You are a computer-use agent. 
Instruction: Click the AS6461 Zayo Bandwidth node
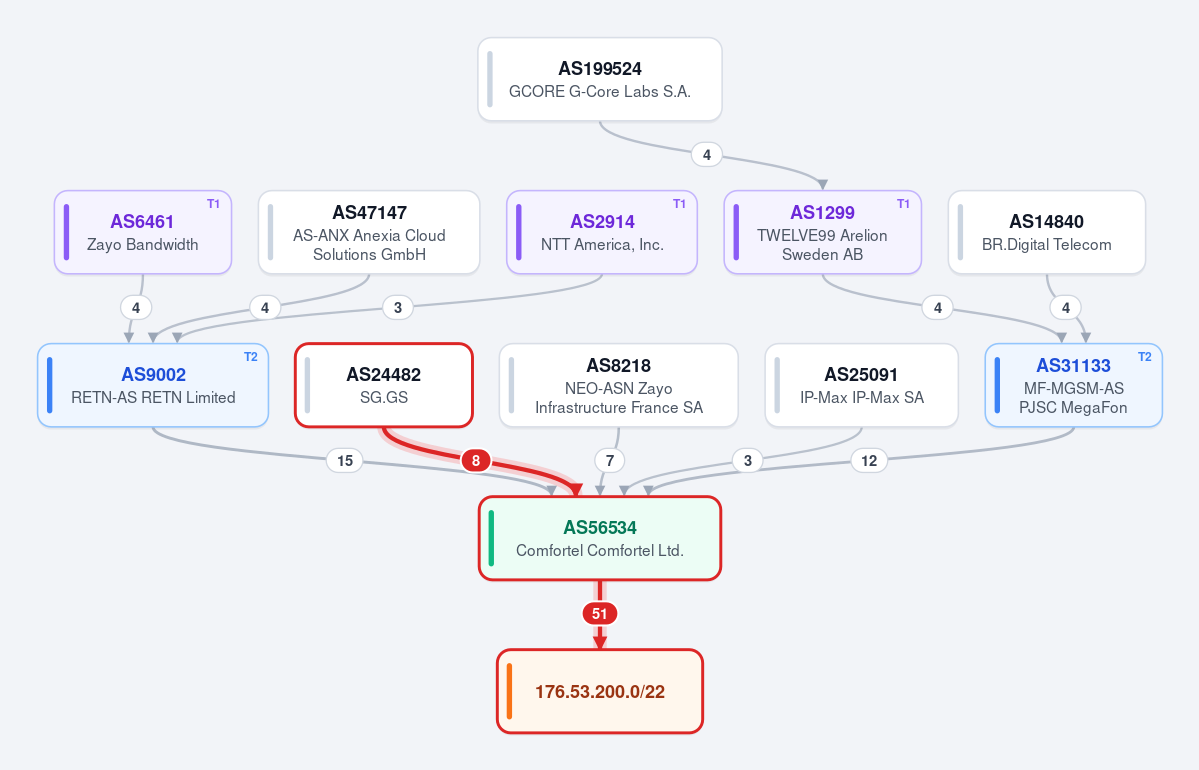coord(143,232)
